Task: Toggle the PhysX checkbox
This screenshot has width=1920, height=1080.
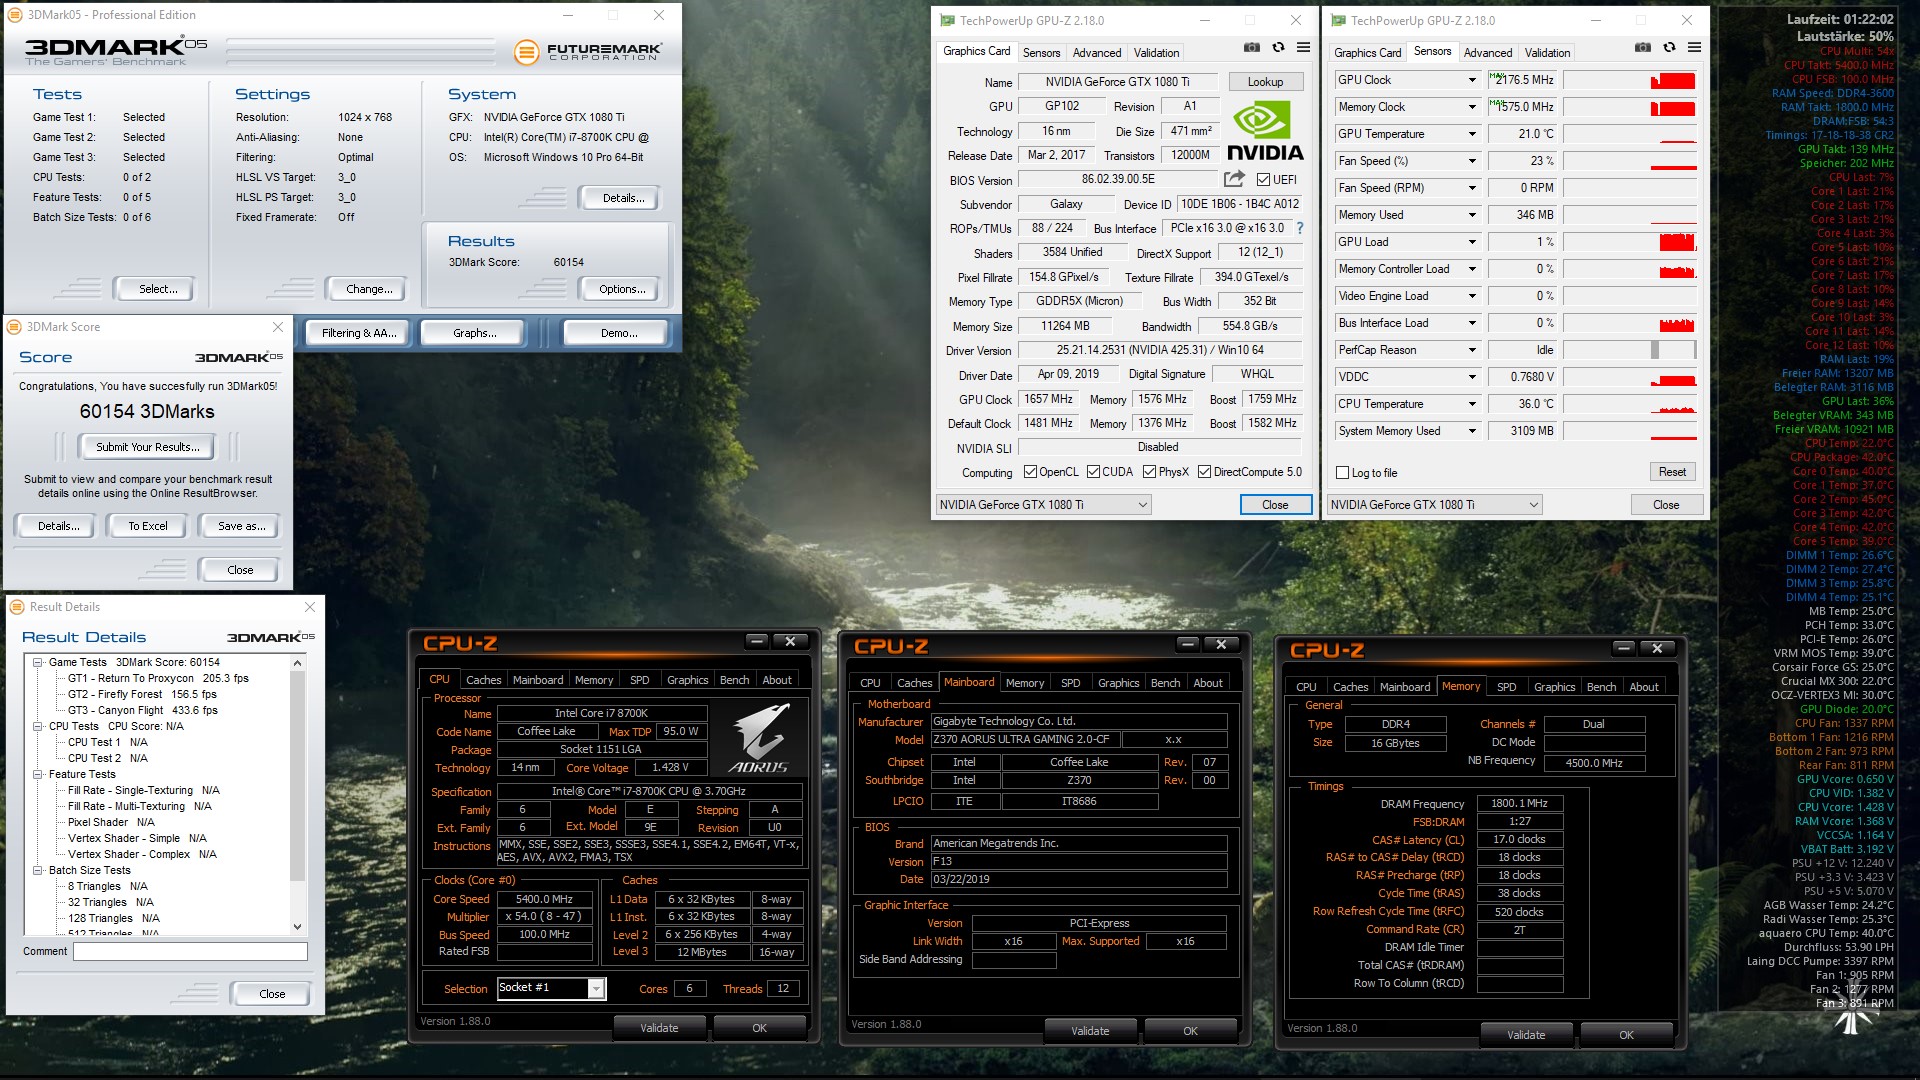Action: click(x=1150, y=472)
